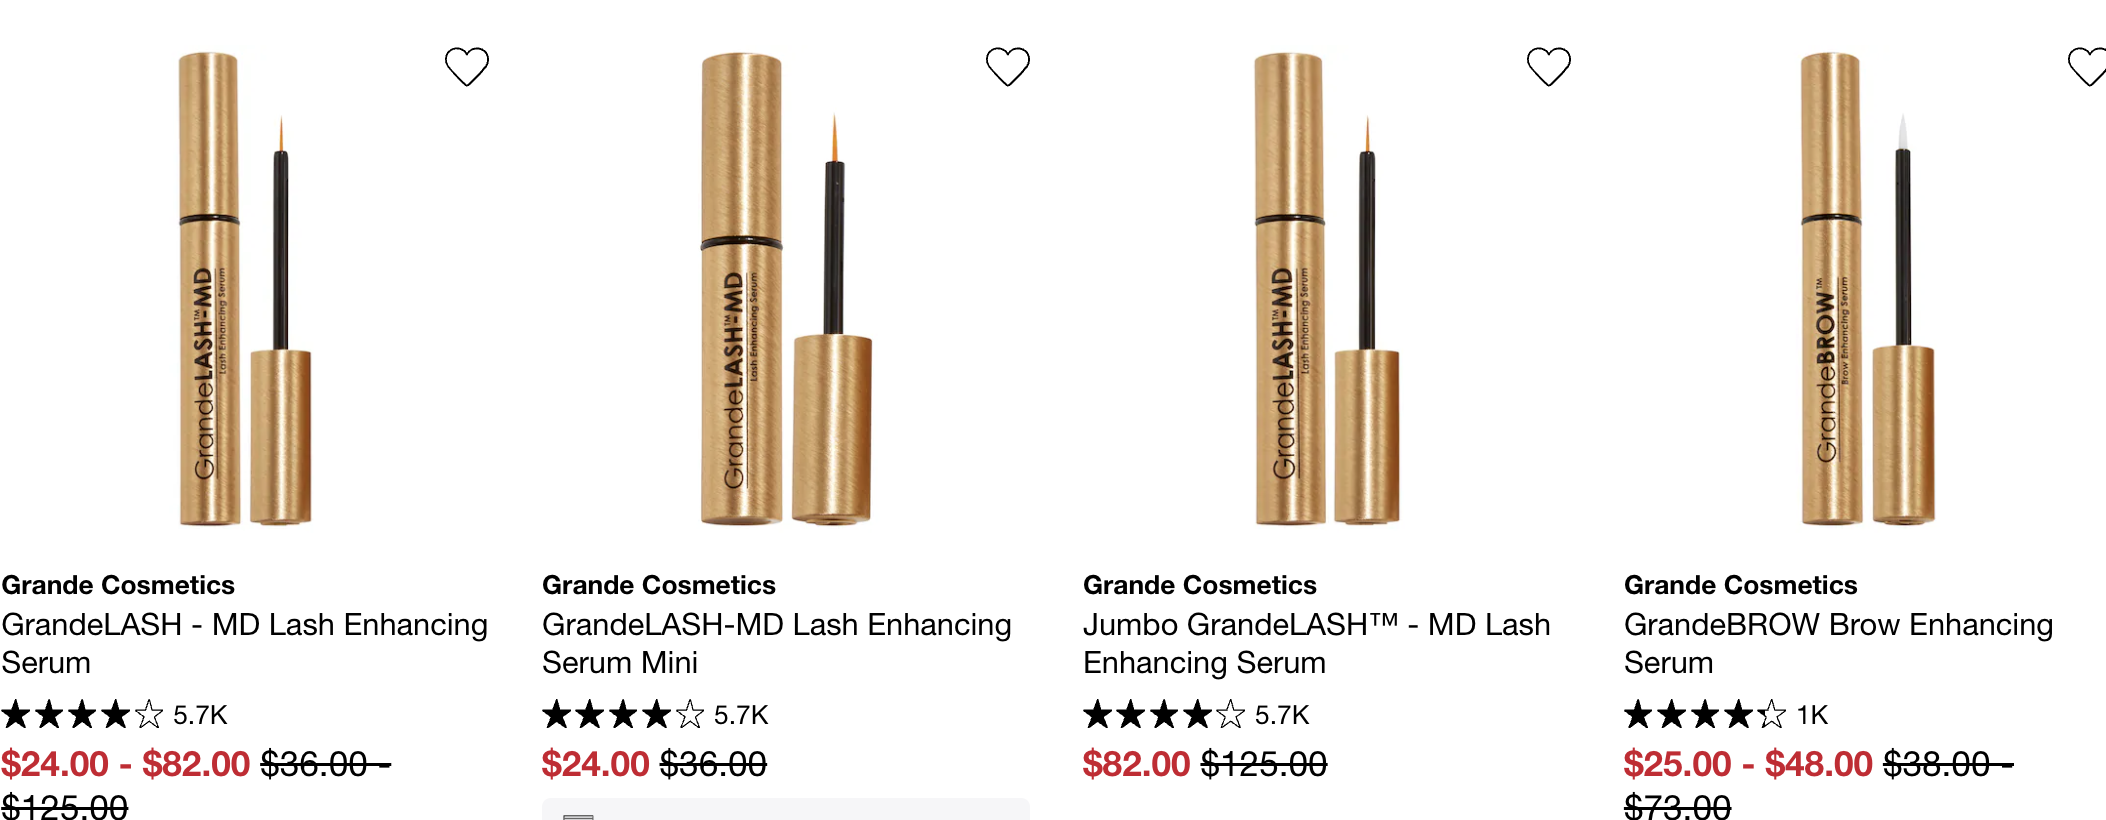Toggle the GrandeBROW Brow Serum wishlist heart

[x=2088, y=67]
